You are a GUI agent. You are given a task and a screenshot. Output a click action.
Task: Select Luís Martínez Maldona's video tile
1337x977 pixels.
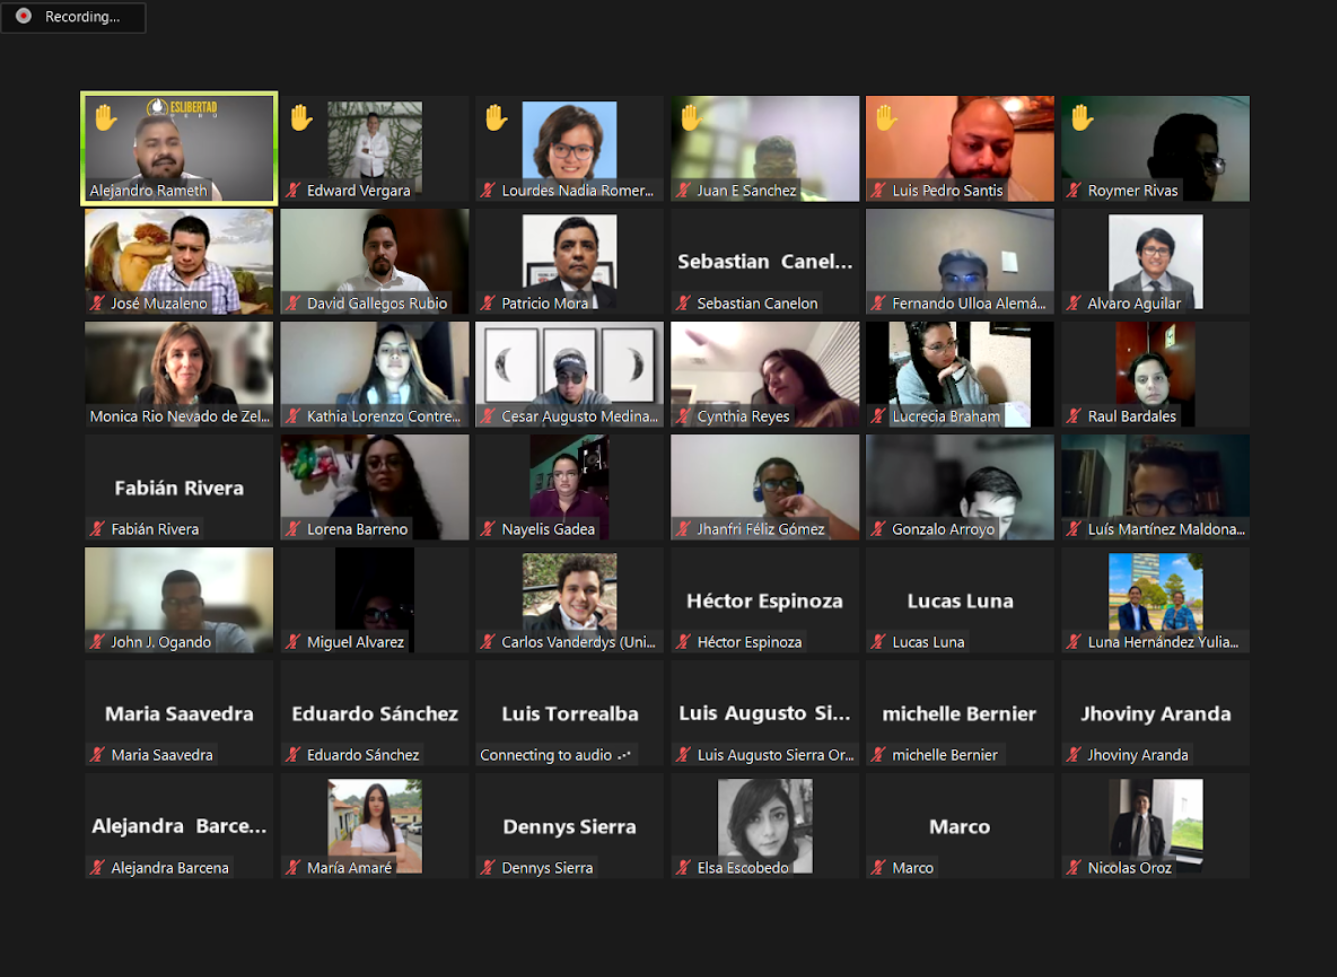(x=1156, y=487)
